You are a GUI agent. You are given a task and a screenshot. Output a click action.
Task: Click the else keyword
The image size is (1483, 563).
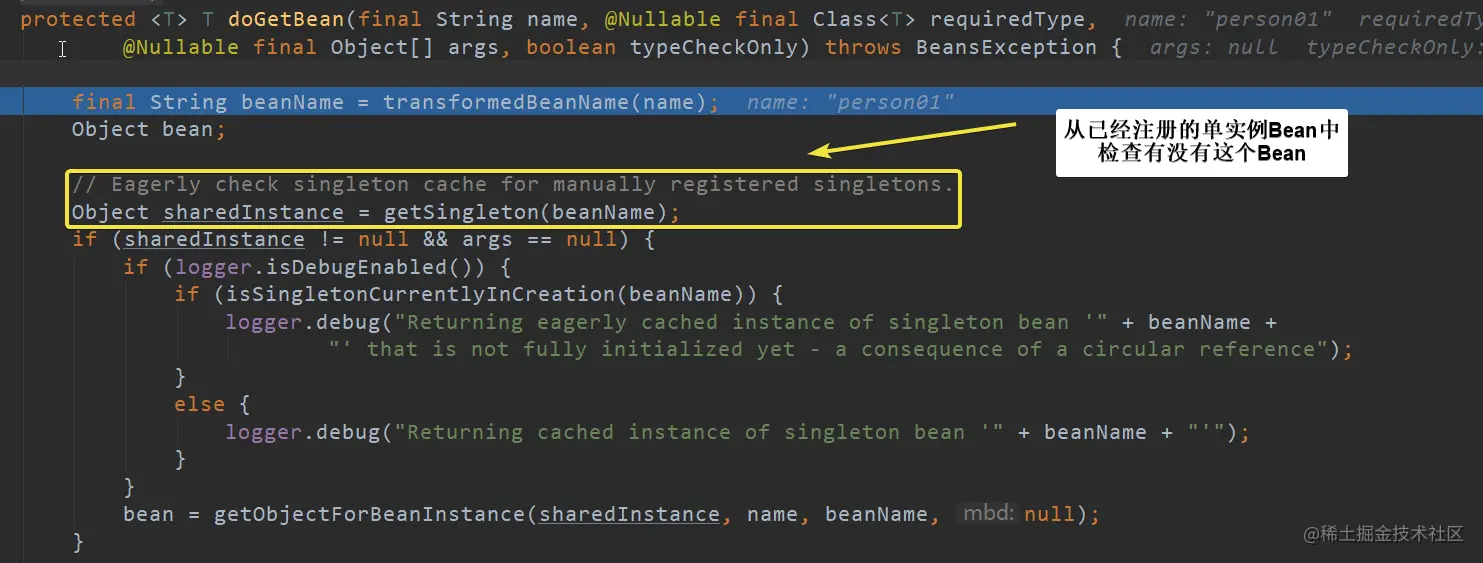tap(200, 404)
